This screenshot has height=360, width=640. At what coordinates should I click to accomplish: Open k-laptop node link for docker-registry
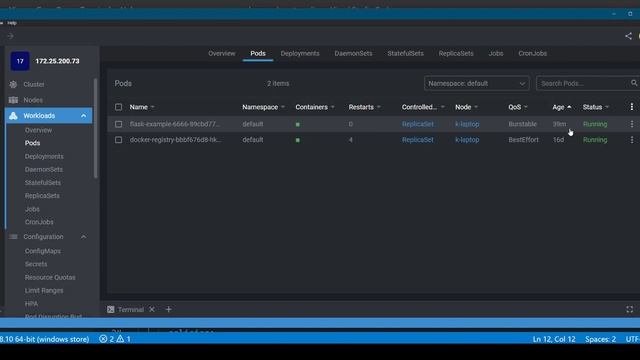tap(467, 140)
